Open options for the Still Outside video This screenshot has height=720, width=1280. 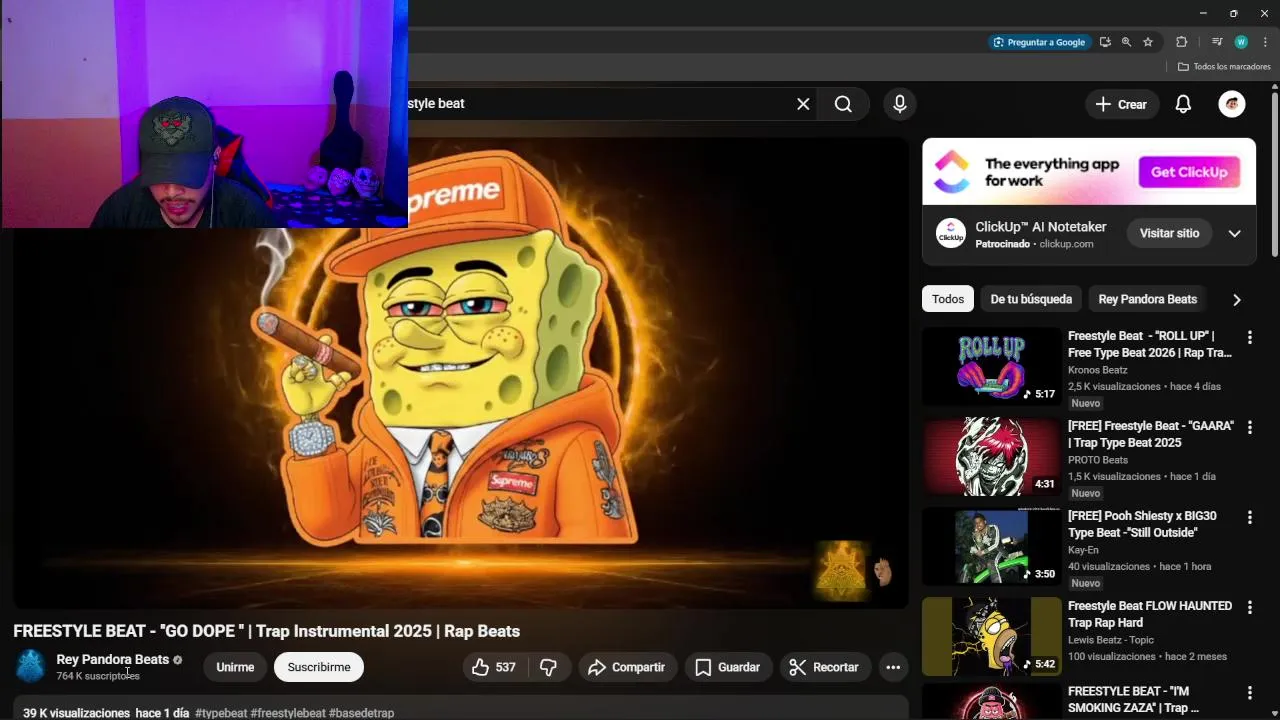tap(1249, 518)
